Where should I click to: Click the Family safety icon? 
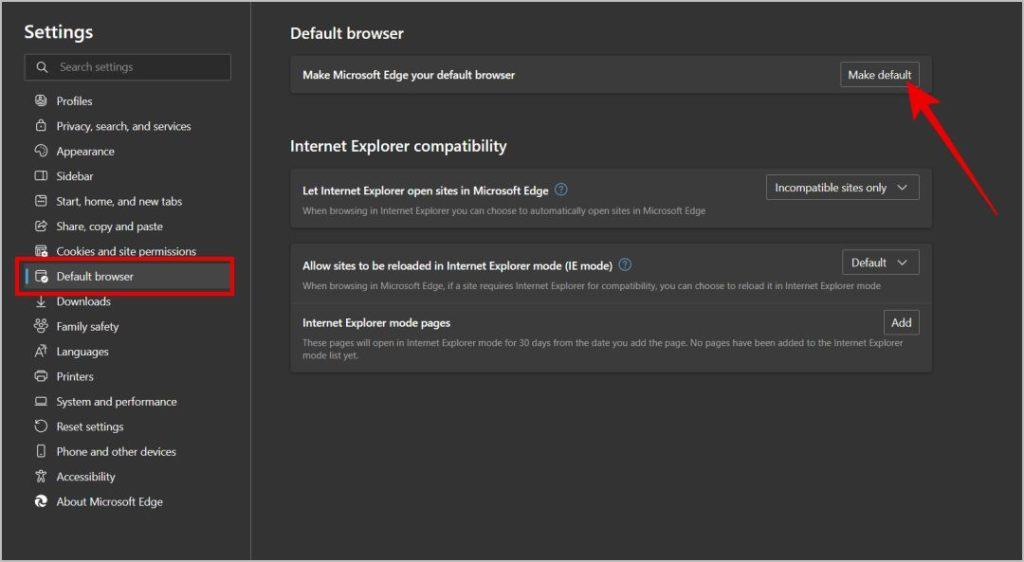[41, 326]
